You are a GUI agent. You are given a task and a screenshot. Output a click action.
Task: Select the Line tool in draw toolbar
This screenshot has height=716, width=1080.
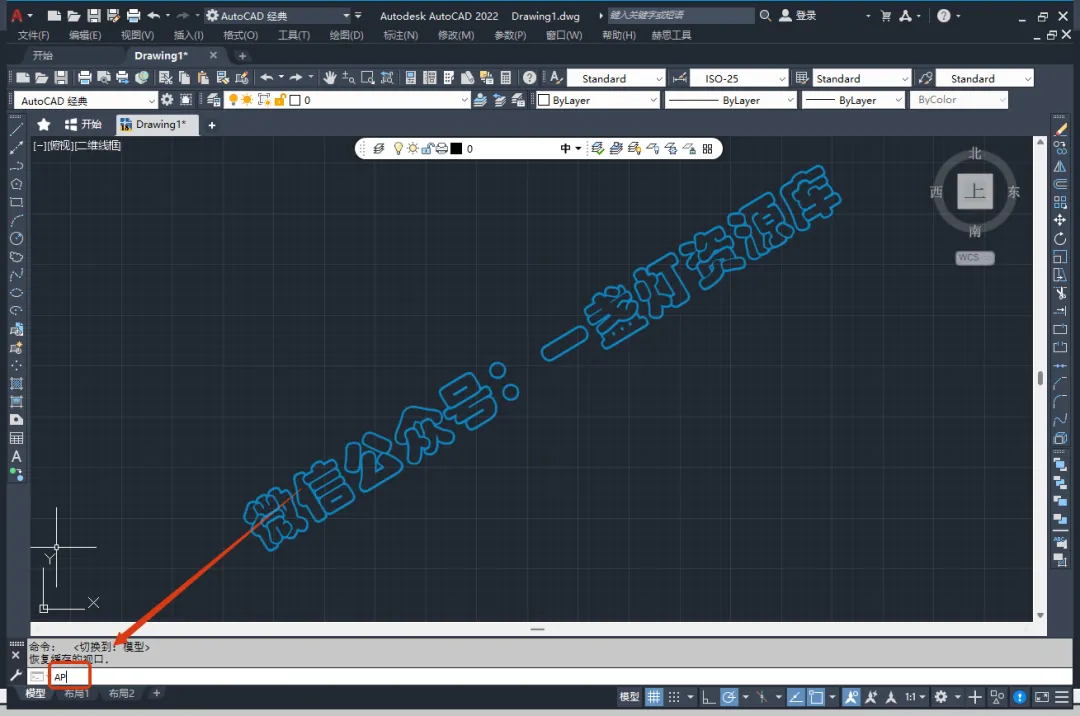[17, 129]
